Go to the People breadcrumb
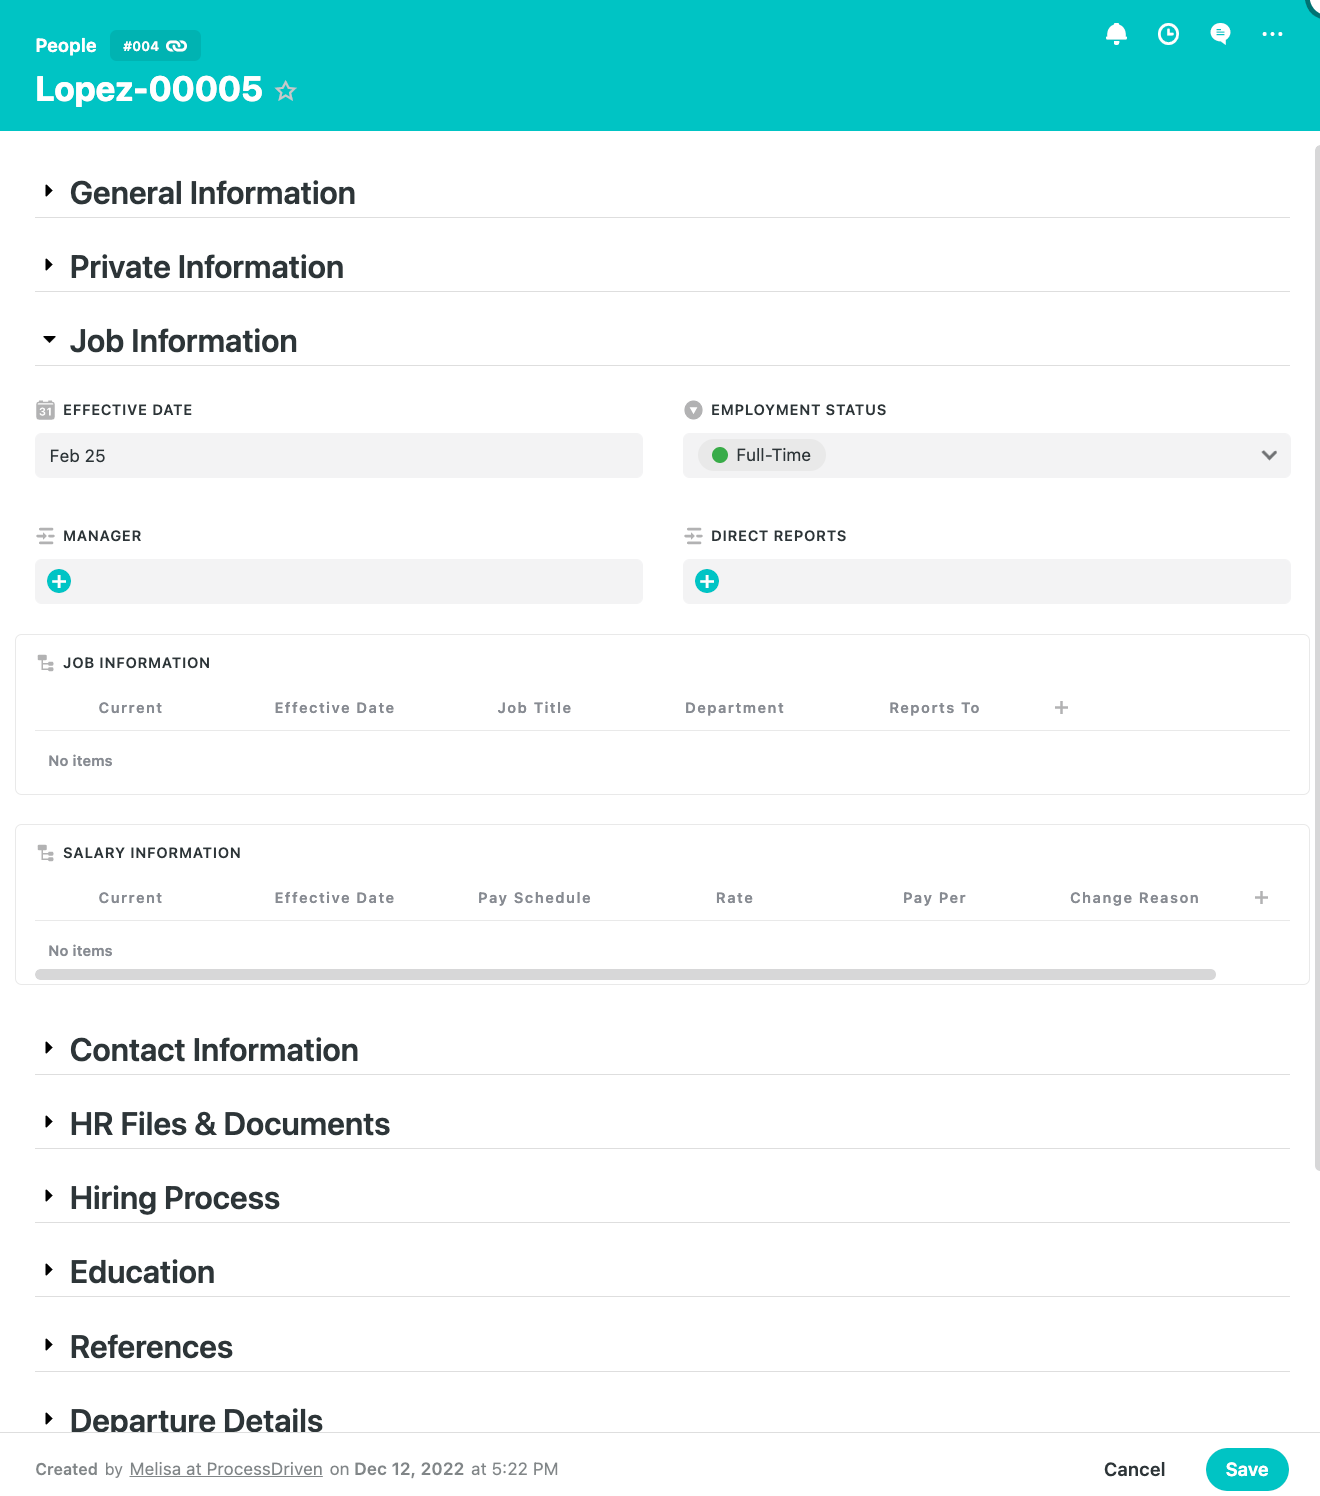This screenshot has width=1320, height=1496. [66, 46]
